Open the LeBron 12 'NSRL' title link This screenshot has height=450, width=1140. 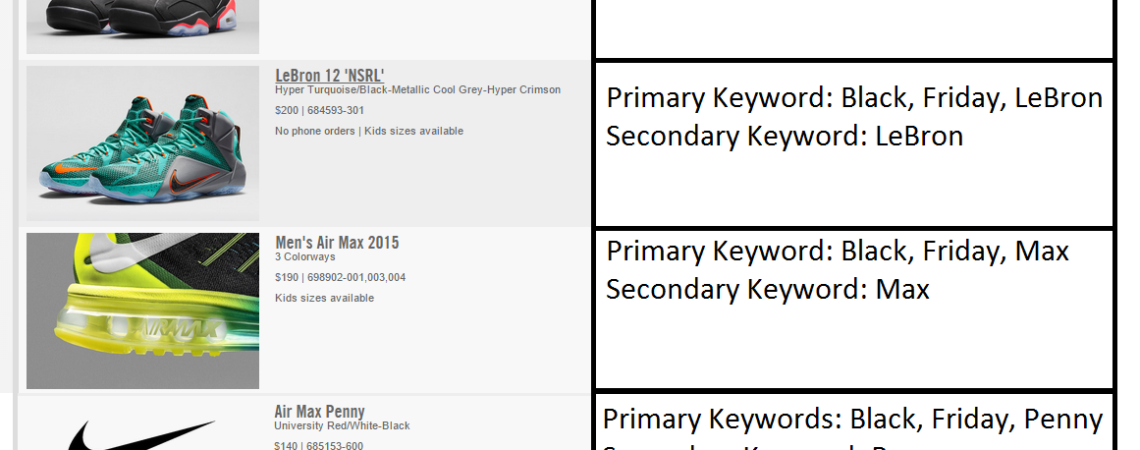click(x=329, y=76)
